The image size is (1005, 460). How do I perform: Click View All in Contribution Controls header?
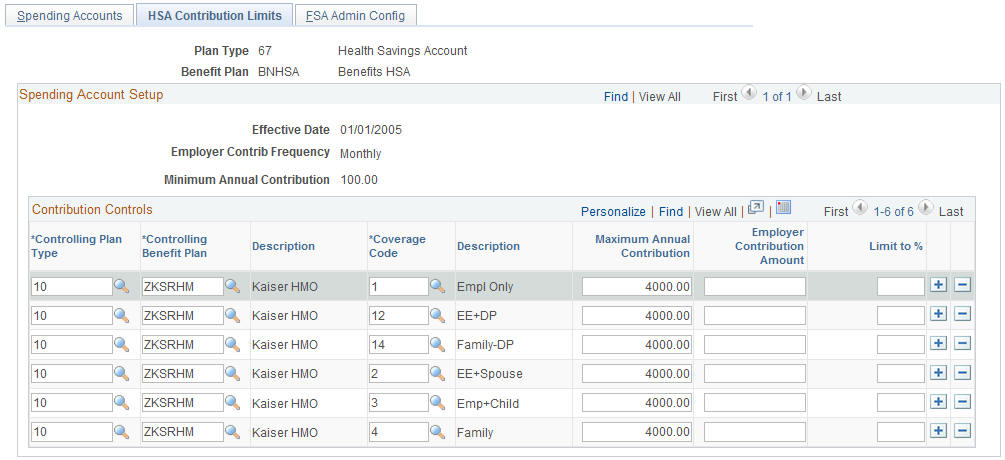[x=716, y=211]
